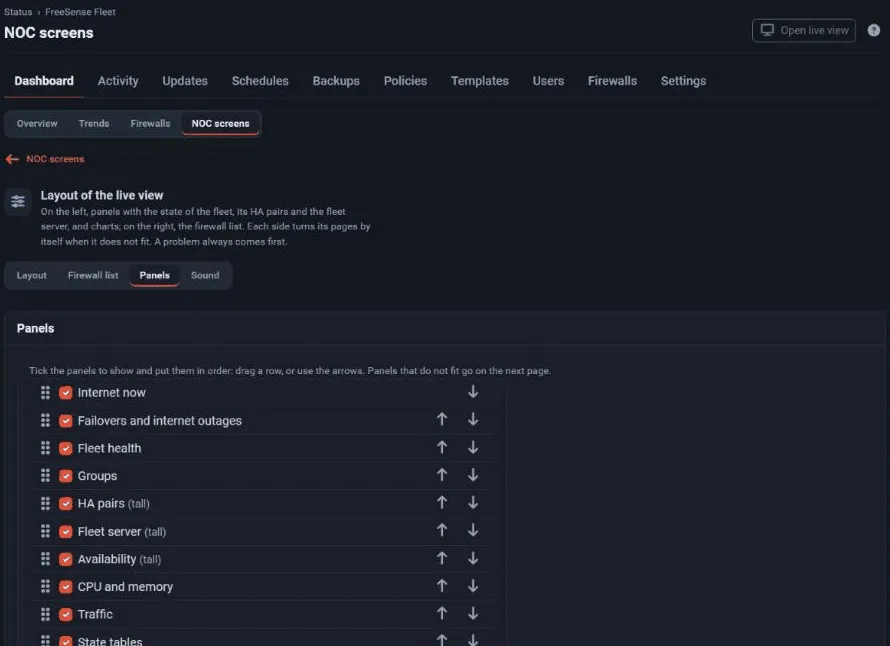Click the layout sliders icon
890x646 pixels.
click(x=18, y=202)
